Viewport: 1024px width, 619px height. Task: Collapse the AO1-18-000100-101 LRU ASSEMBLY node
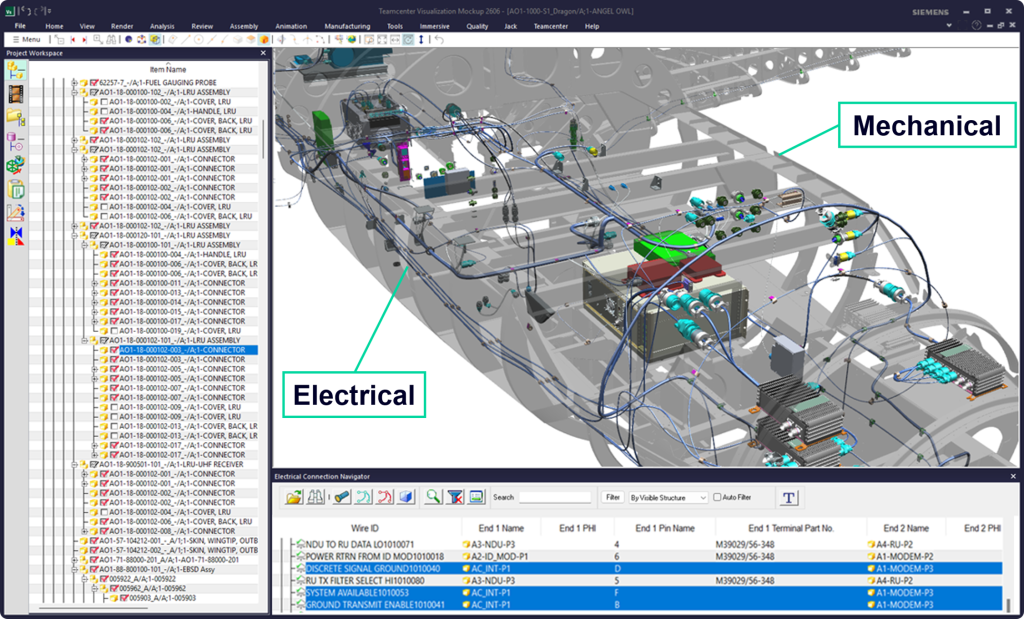tap(84, 245)
